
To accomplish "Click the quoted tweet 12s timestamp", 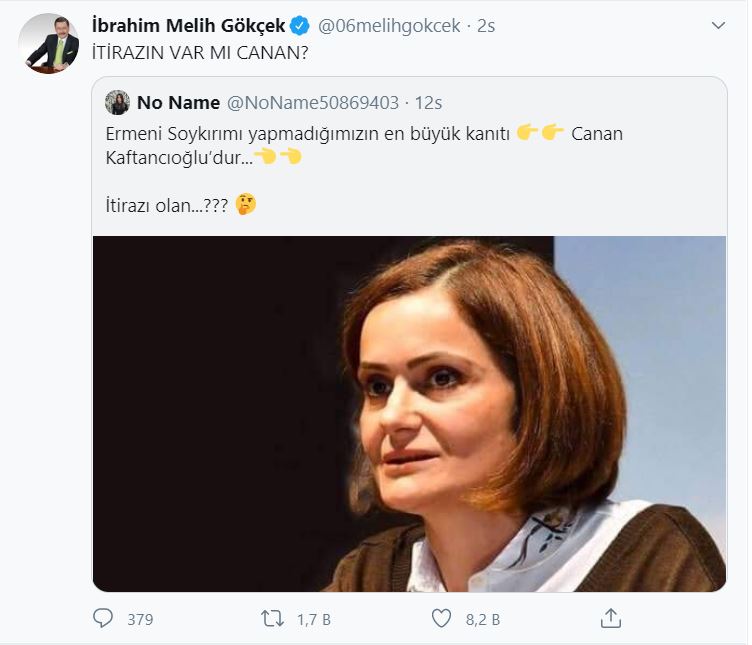I will pyautogui.click(x=428, y=103).
